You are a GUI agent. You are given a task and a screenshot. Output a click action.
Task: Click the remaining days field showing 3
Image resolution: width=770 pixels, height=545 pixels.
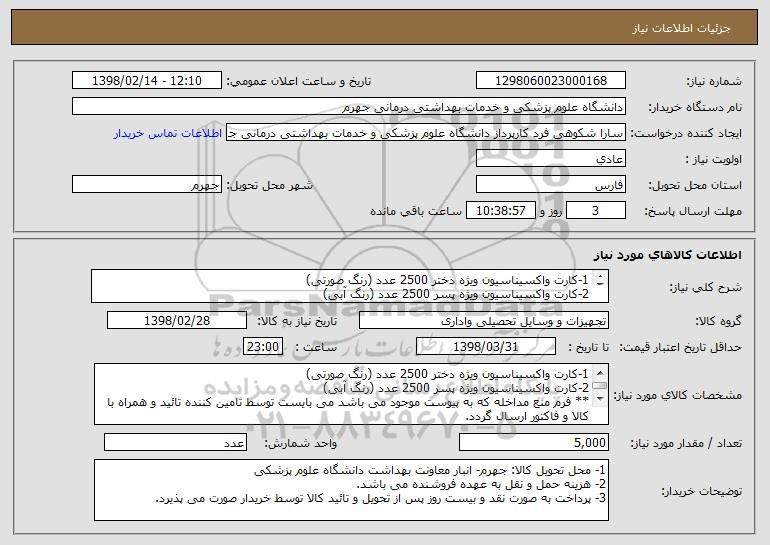(x=596, y=211)
